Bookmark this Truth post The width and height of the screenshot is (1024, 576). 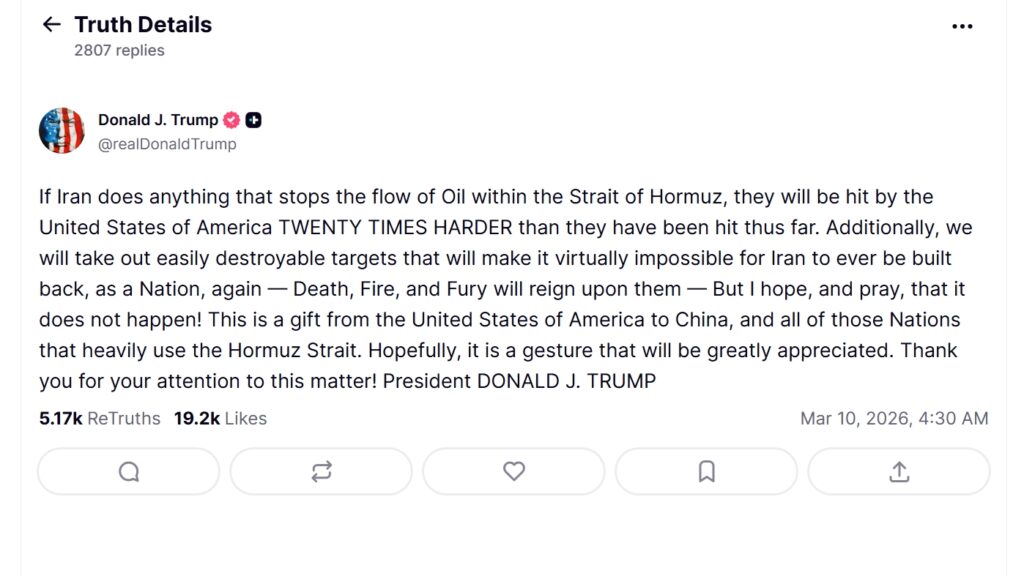pyautogui.click(x=706, y=471)
